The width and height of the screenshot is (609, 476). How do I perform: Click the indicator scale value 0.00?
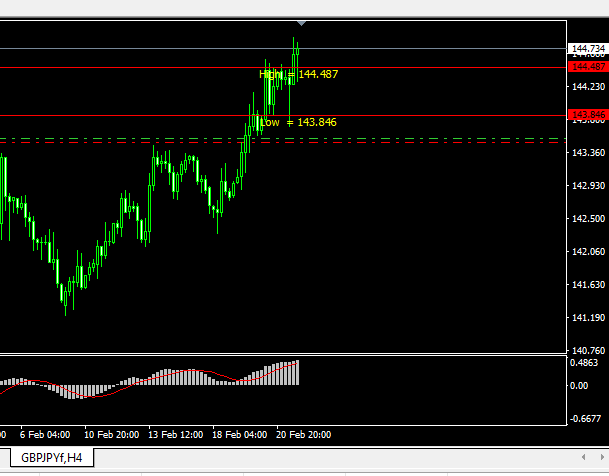[579, 386]
